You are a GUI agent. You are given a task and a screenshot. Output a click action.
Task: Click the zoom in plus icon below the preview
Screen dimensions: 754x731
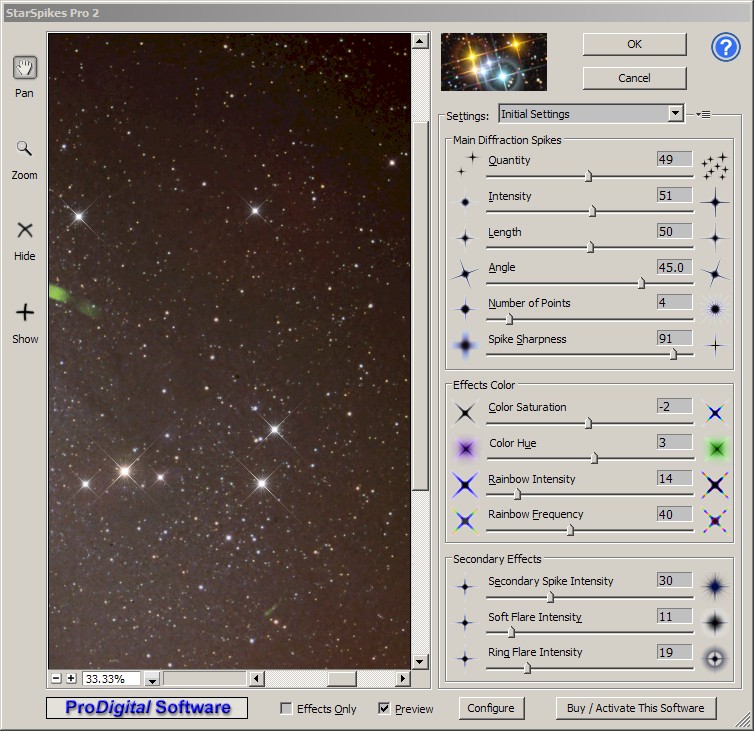[x=71, y=679]
